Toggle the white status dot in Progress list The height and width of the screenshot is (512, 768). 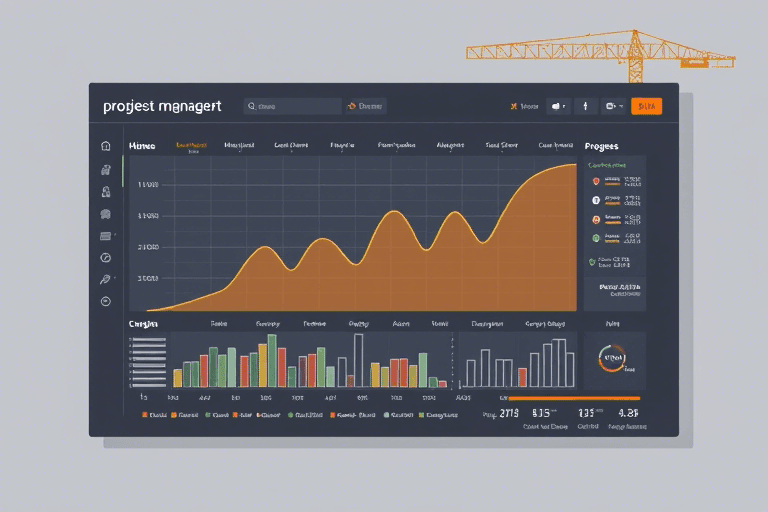pyautogui.click(x=596, y=200)
